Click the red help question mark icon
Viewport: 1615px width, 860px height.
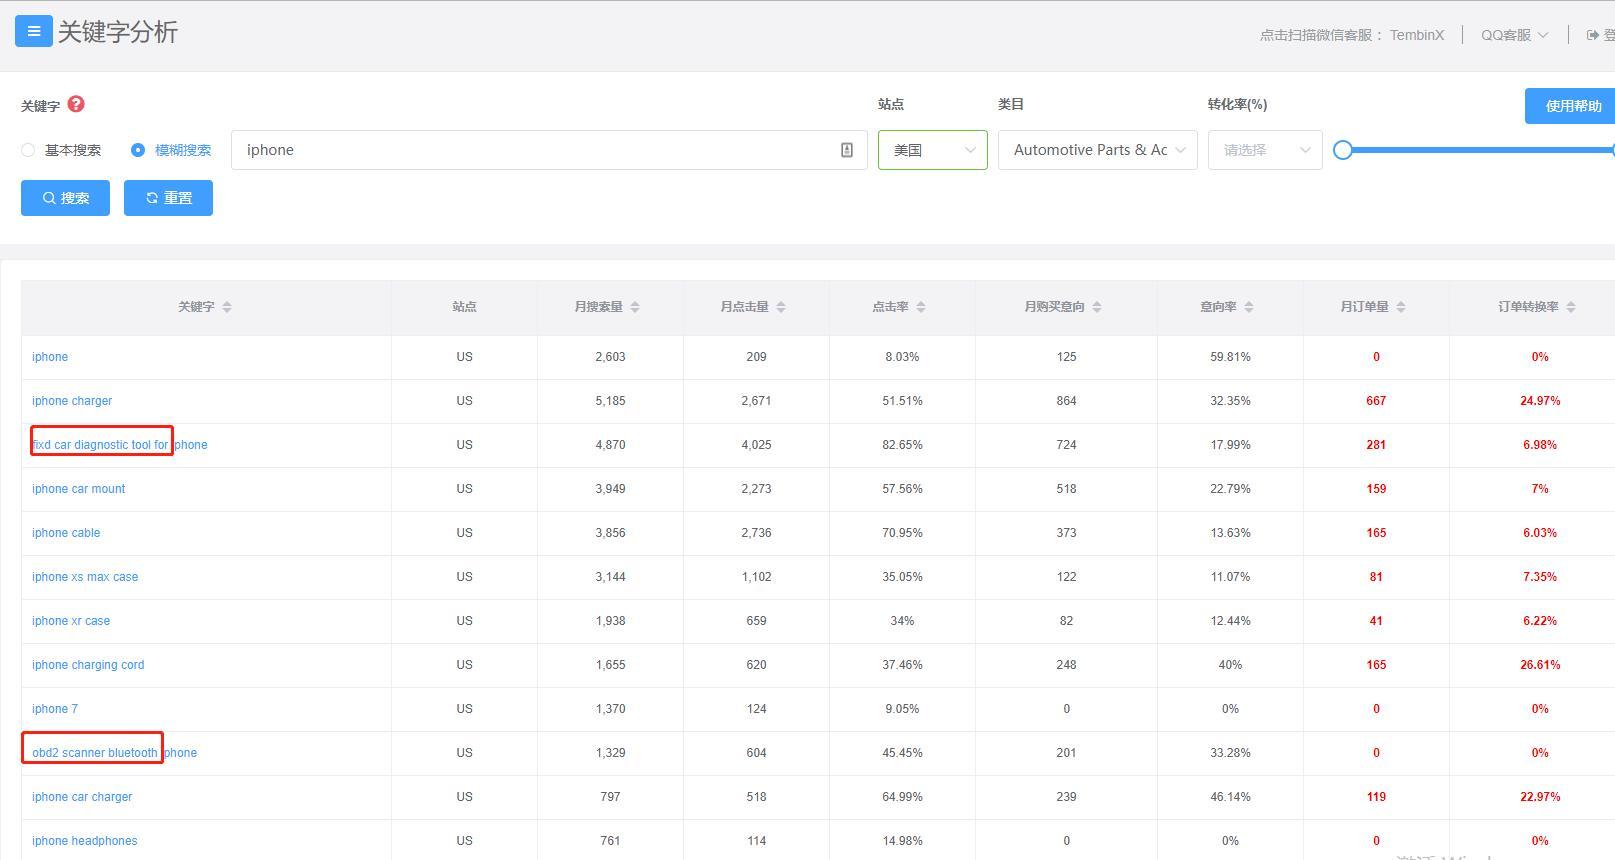pos(76,104)
